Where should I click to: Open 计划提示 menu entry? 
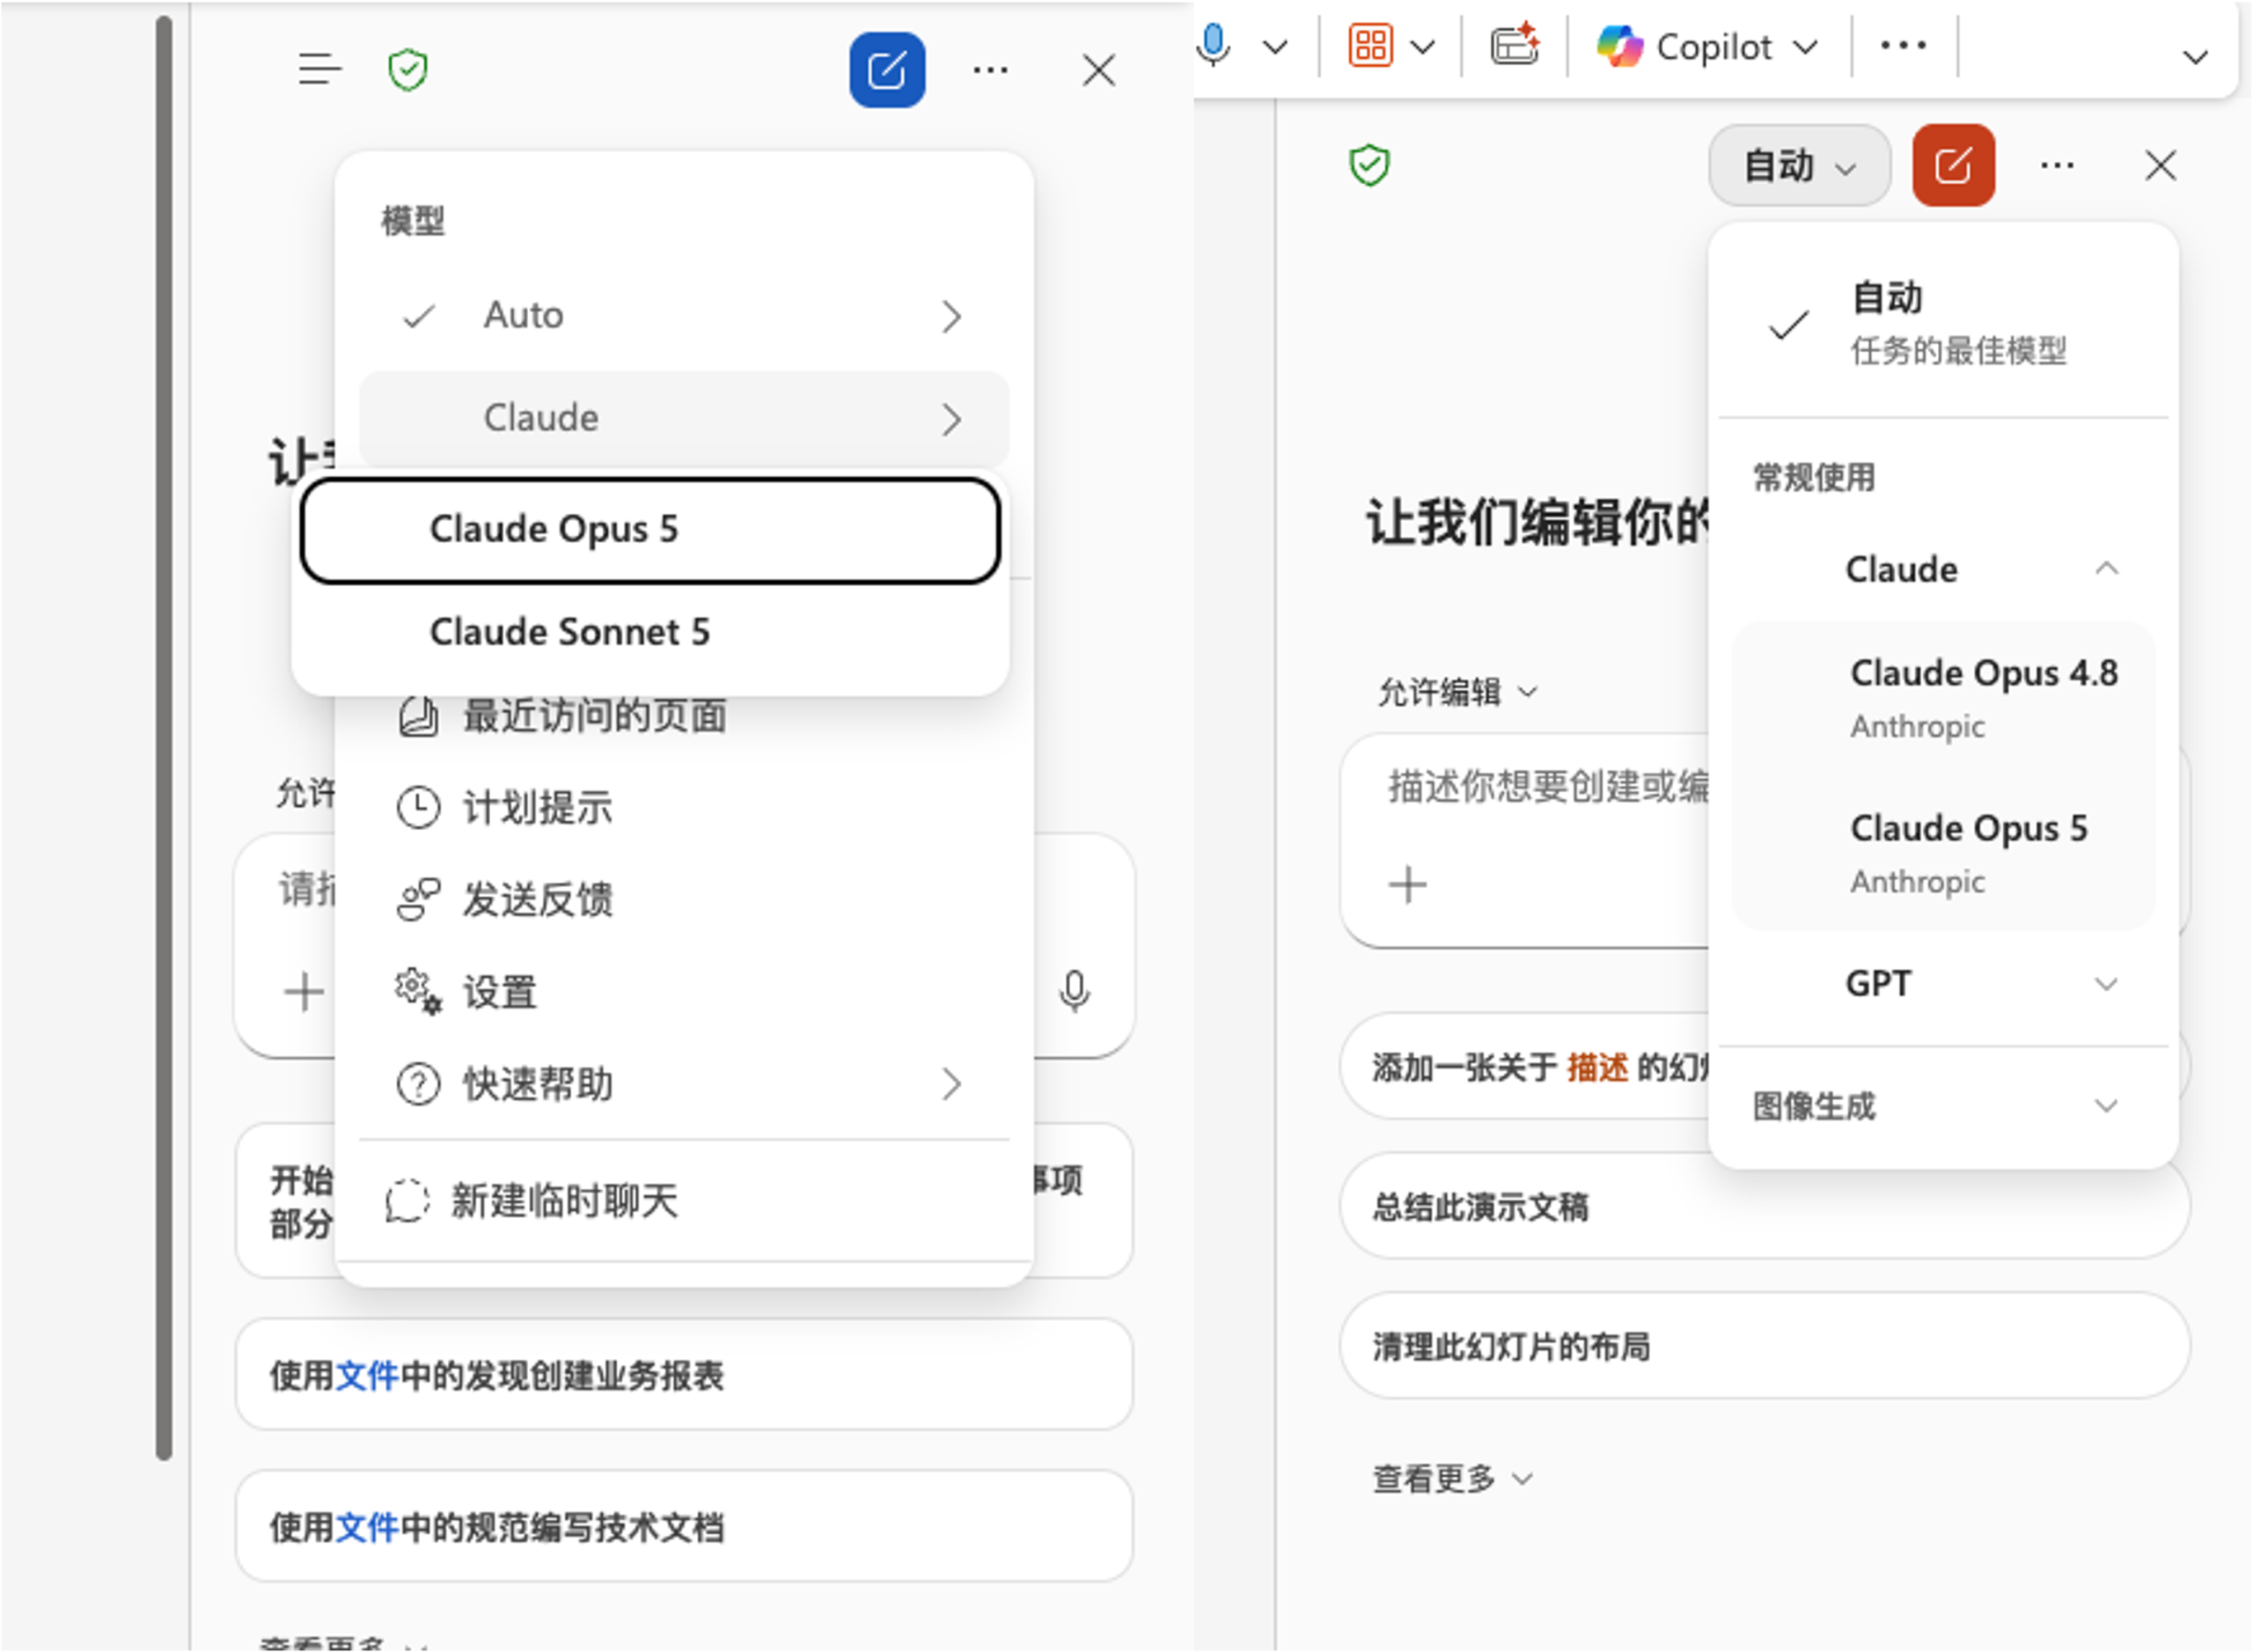(684, 808)
